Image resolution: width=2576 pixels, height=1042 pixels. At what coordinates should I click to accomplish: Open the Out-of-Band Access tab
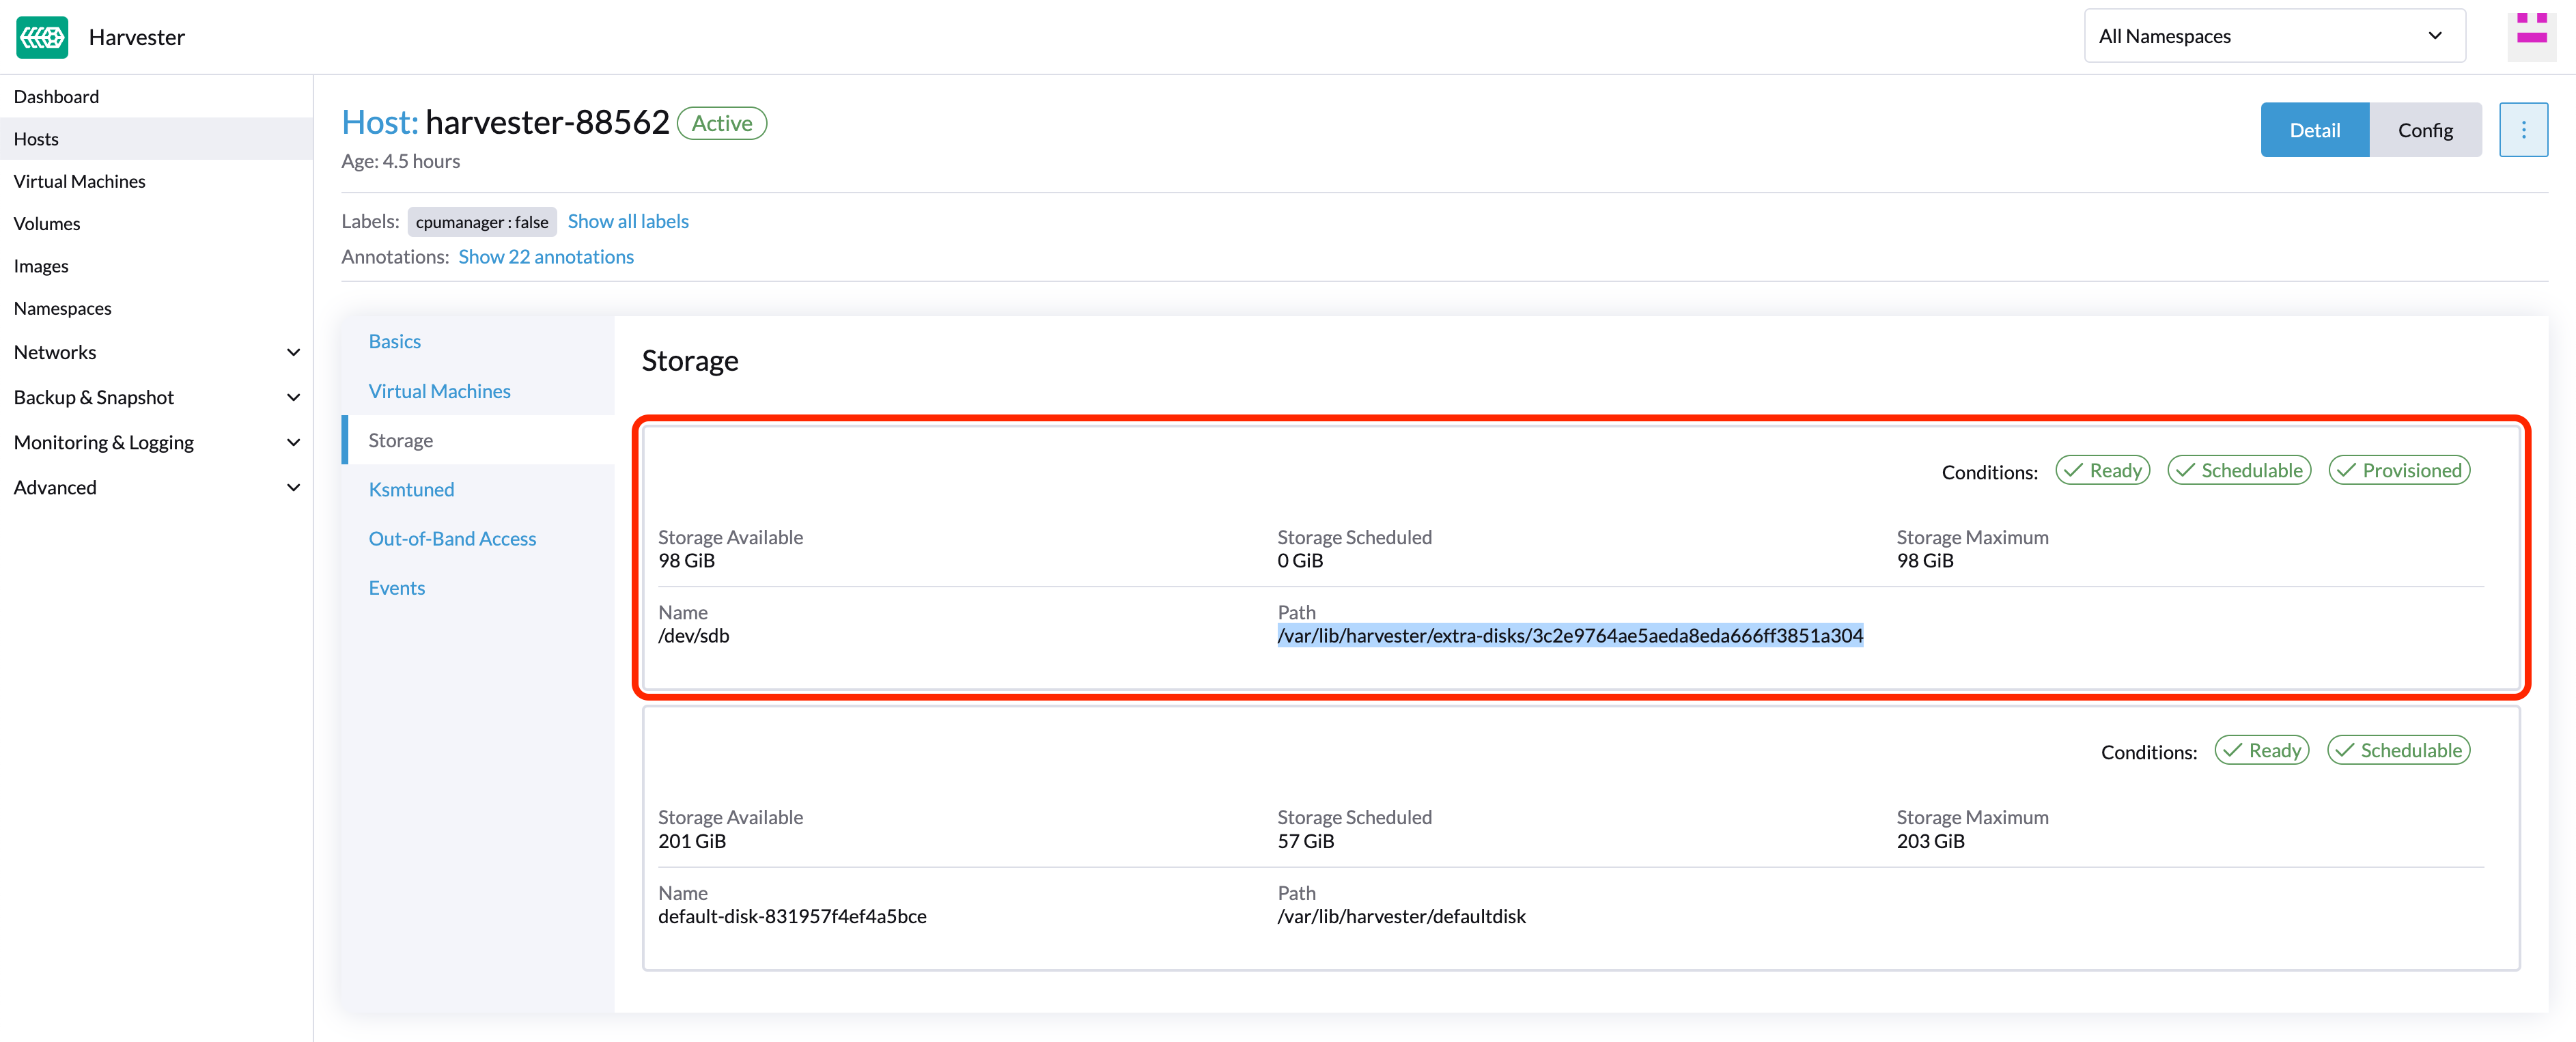pyautogui.click(x=452, y=538)
